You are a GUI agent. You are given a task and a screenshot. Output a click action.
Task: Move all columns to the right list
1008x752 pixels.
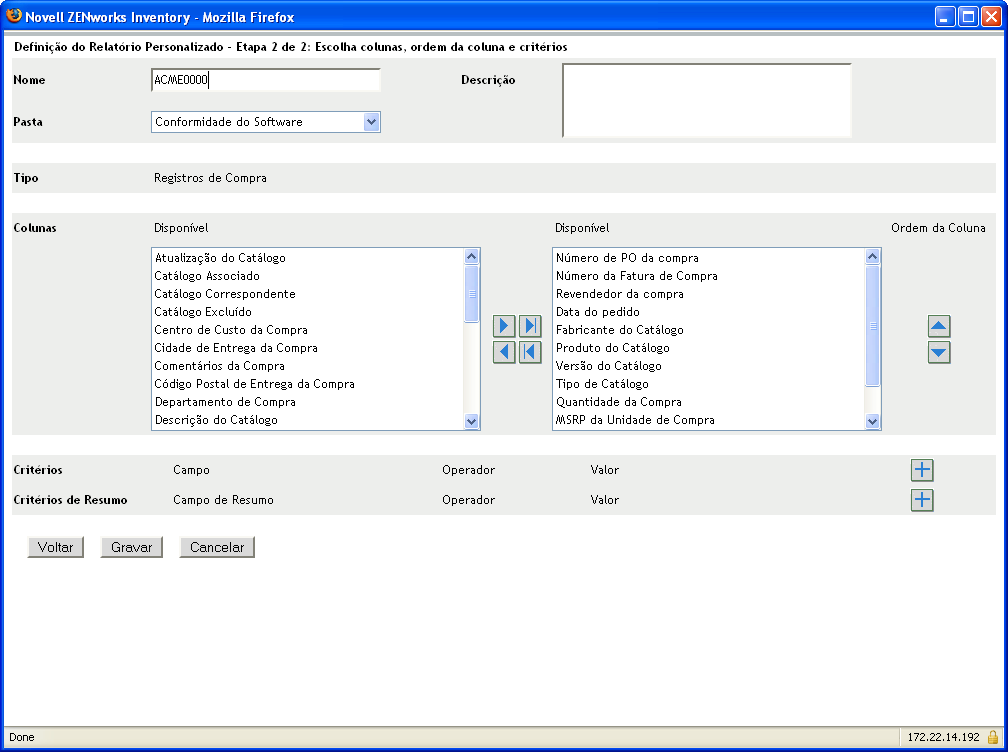pyautogui.click(x=530, y=326)
